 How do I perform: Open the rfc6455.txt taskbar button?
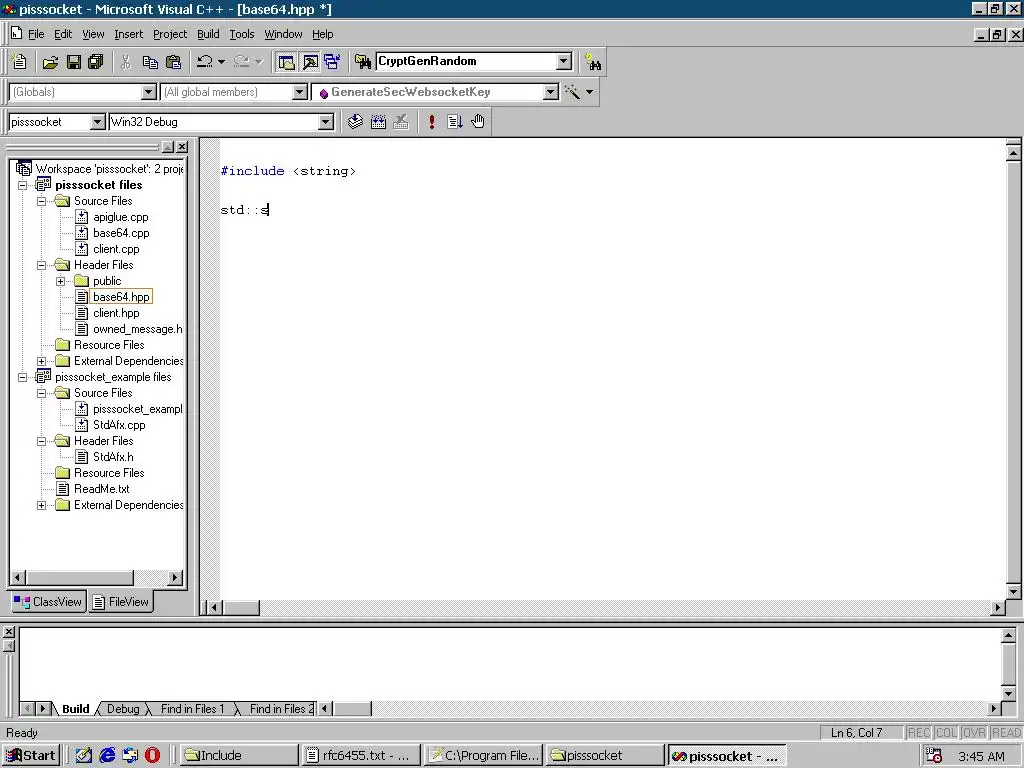[360, 756]
